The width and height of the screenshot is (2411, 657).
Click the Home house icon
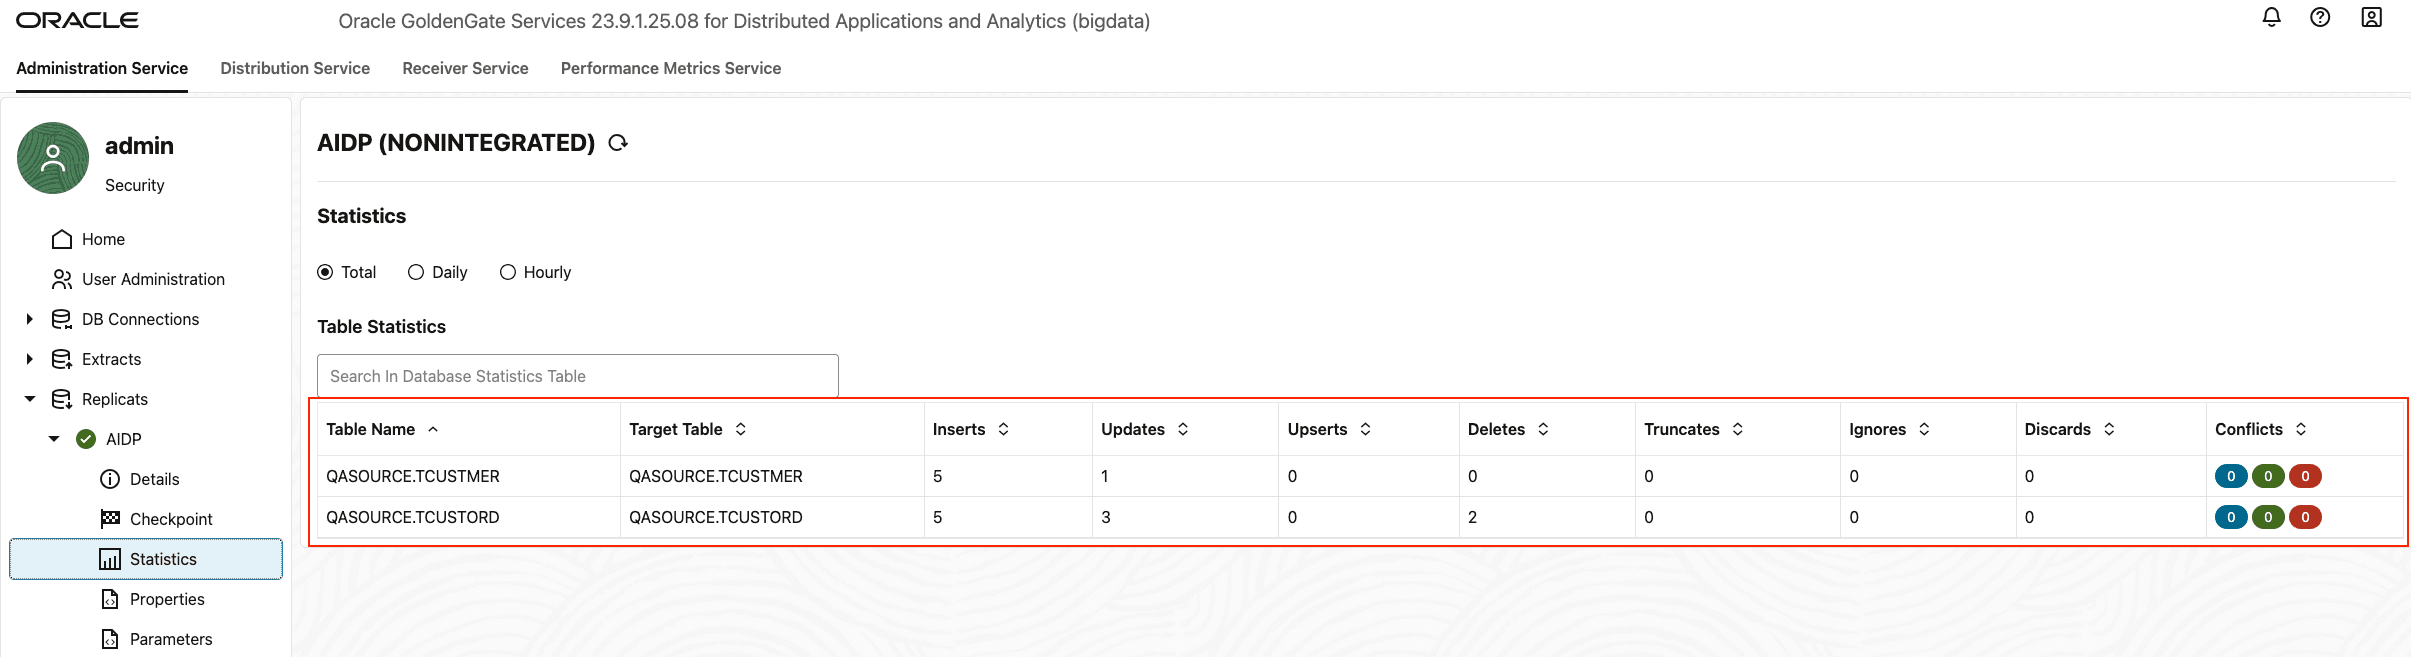click(x=62, y=239)
